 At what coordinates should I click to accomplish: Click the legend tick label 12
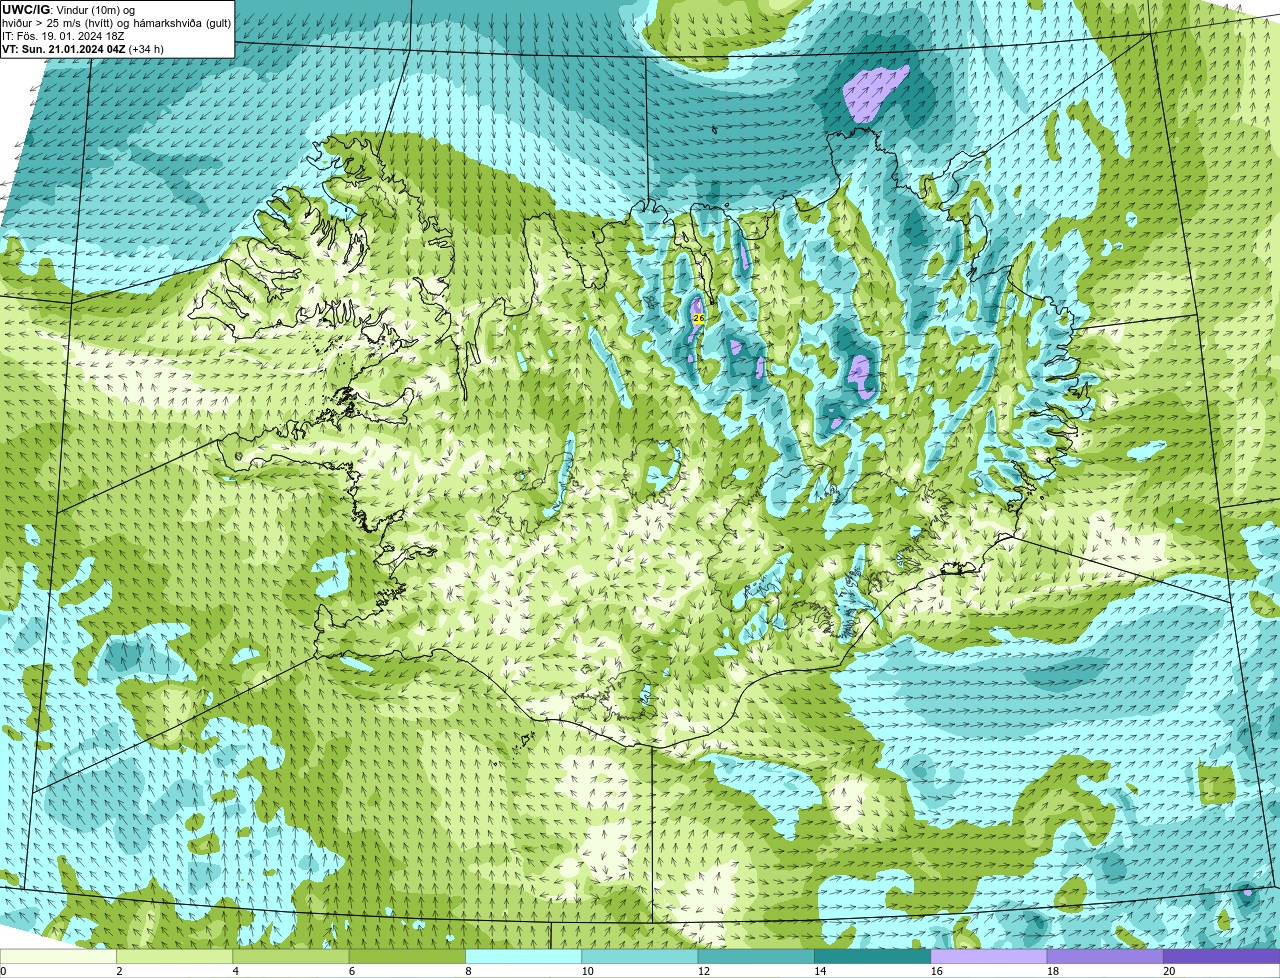pyautogui.click(x=703, y=971)
